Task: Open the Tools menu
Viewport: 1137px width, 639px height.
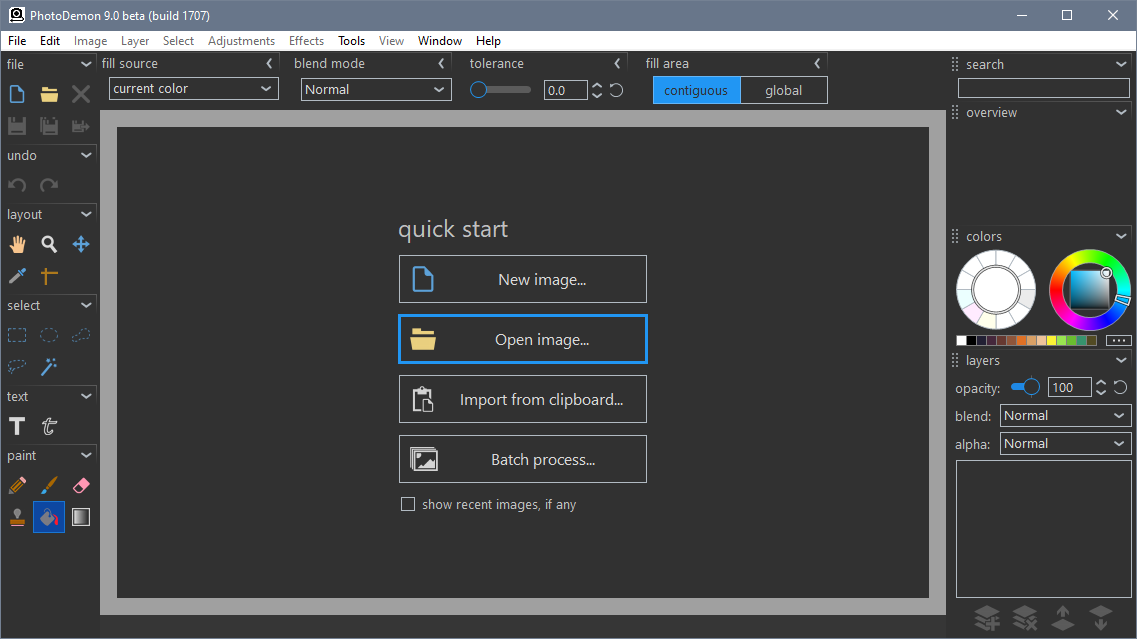Action: click(351, 41)
